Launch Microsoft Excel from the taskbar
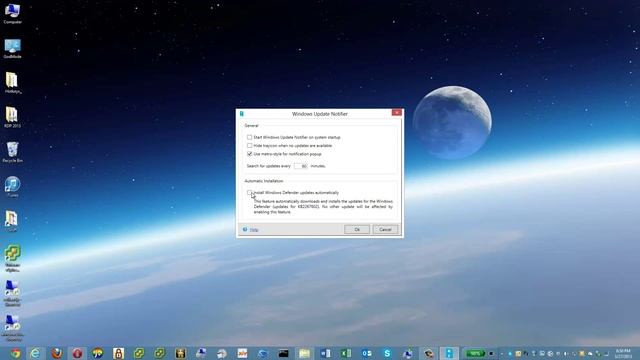This screenshot has width=640, height=360. click(346, 353)
